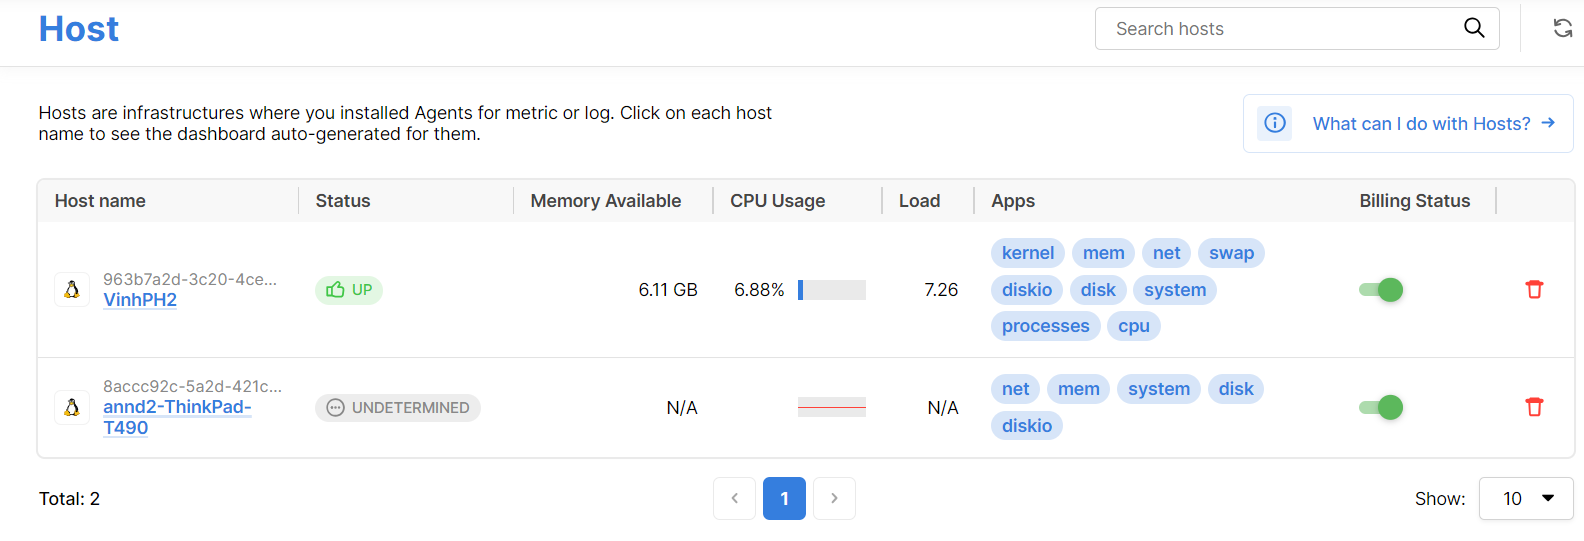Image resolution: width=1584 pixels, height=541 pixels.
Task: Click the refresh hosts icon
Action: [1562, 28]
